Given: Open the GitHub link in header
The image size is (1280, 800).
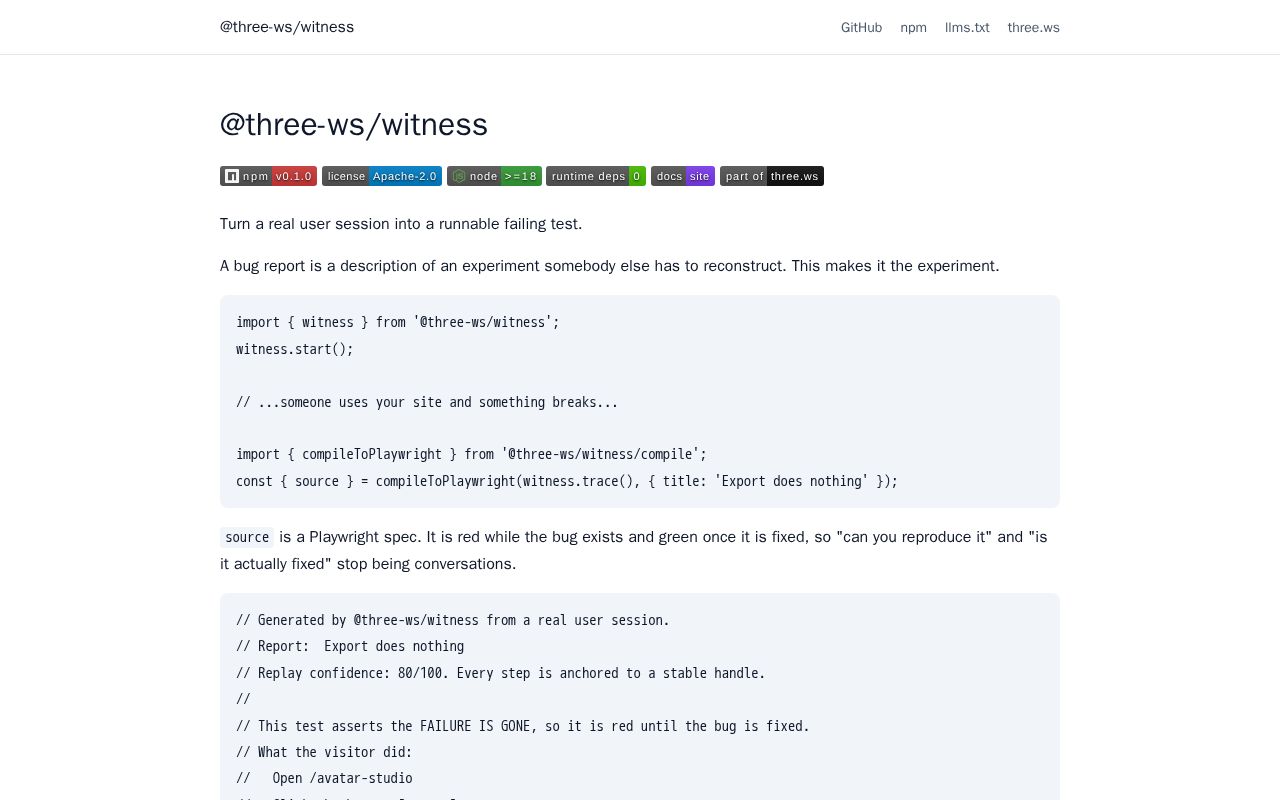Looking at the screenshot, I should click(x=861, y=27).
